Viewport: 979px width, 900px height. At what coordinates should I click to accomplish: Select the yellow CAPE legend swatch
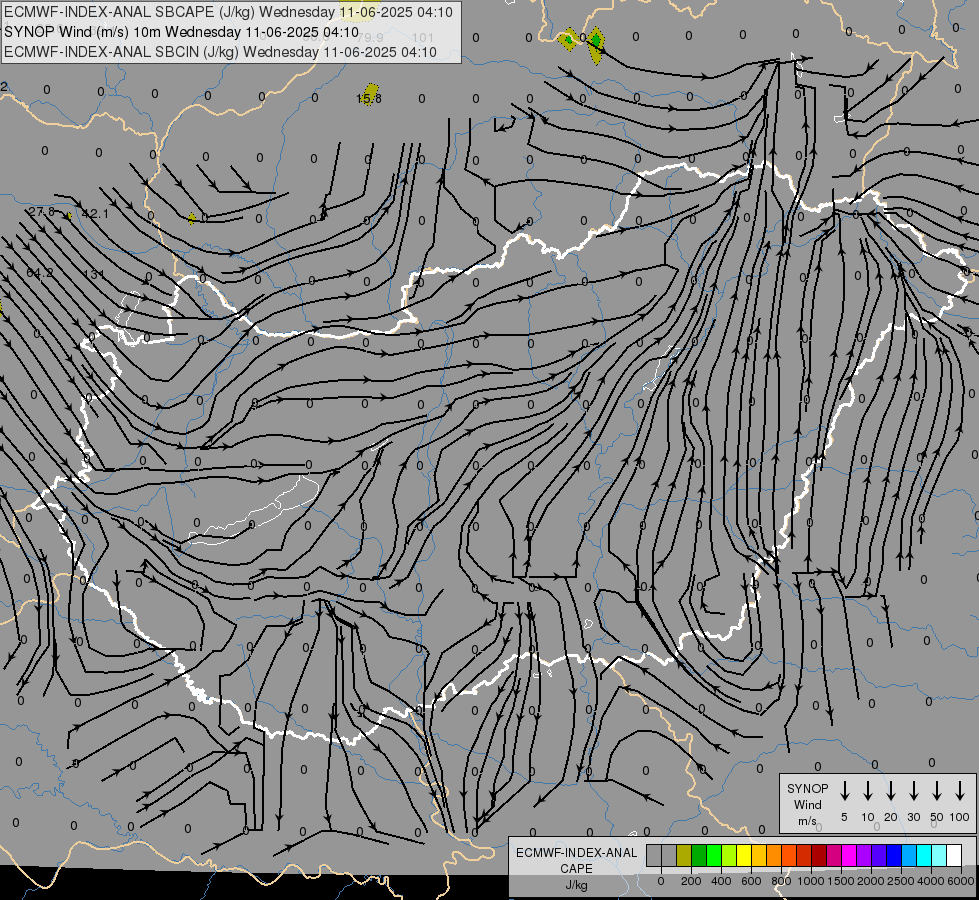744,856
